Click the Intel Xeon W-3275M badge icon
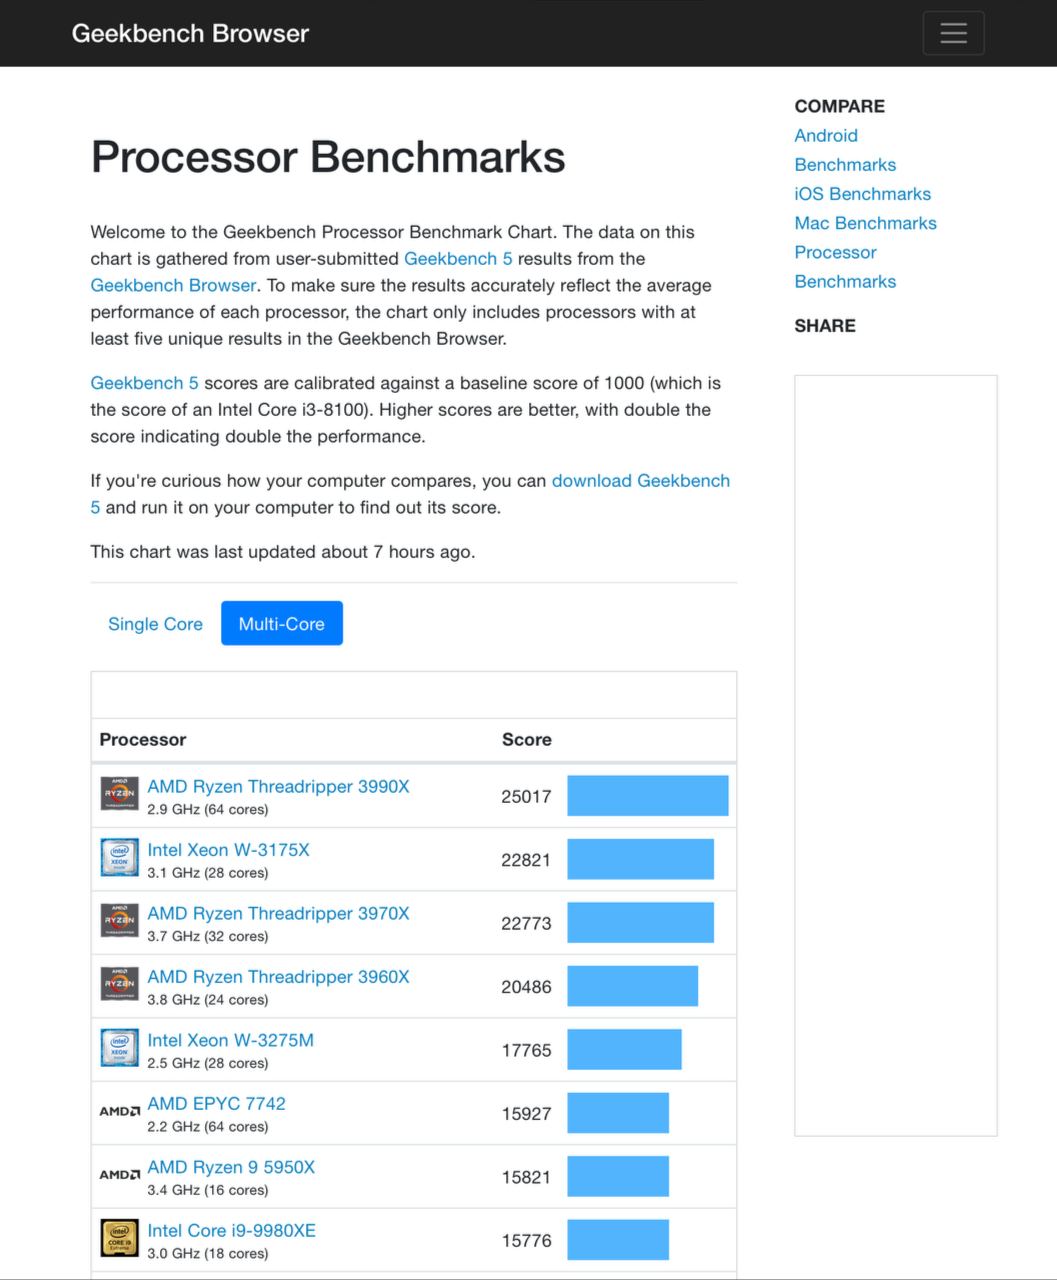 [119, 1048]
